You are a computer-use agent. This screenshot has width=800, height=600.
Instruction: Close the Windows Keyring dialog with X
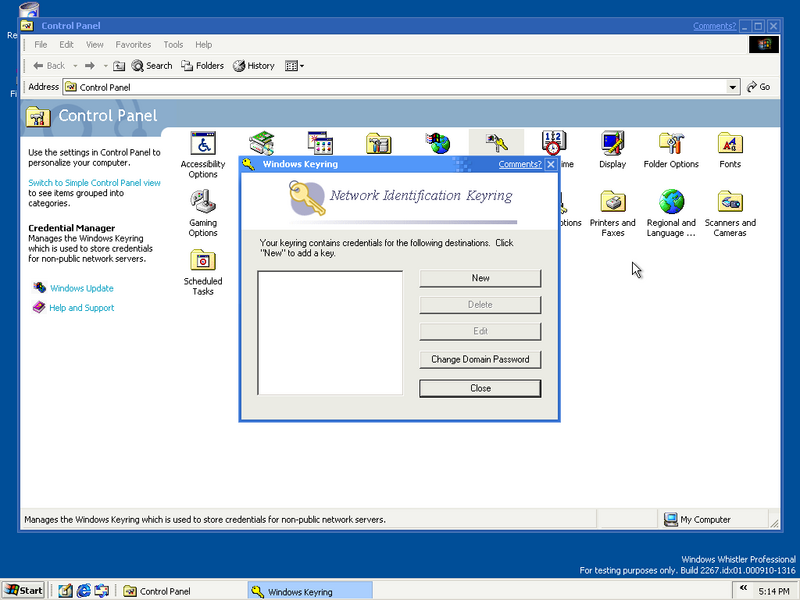pos(551,164)
